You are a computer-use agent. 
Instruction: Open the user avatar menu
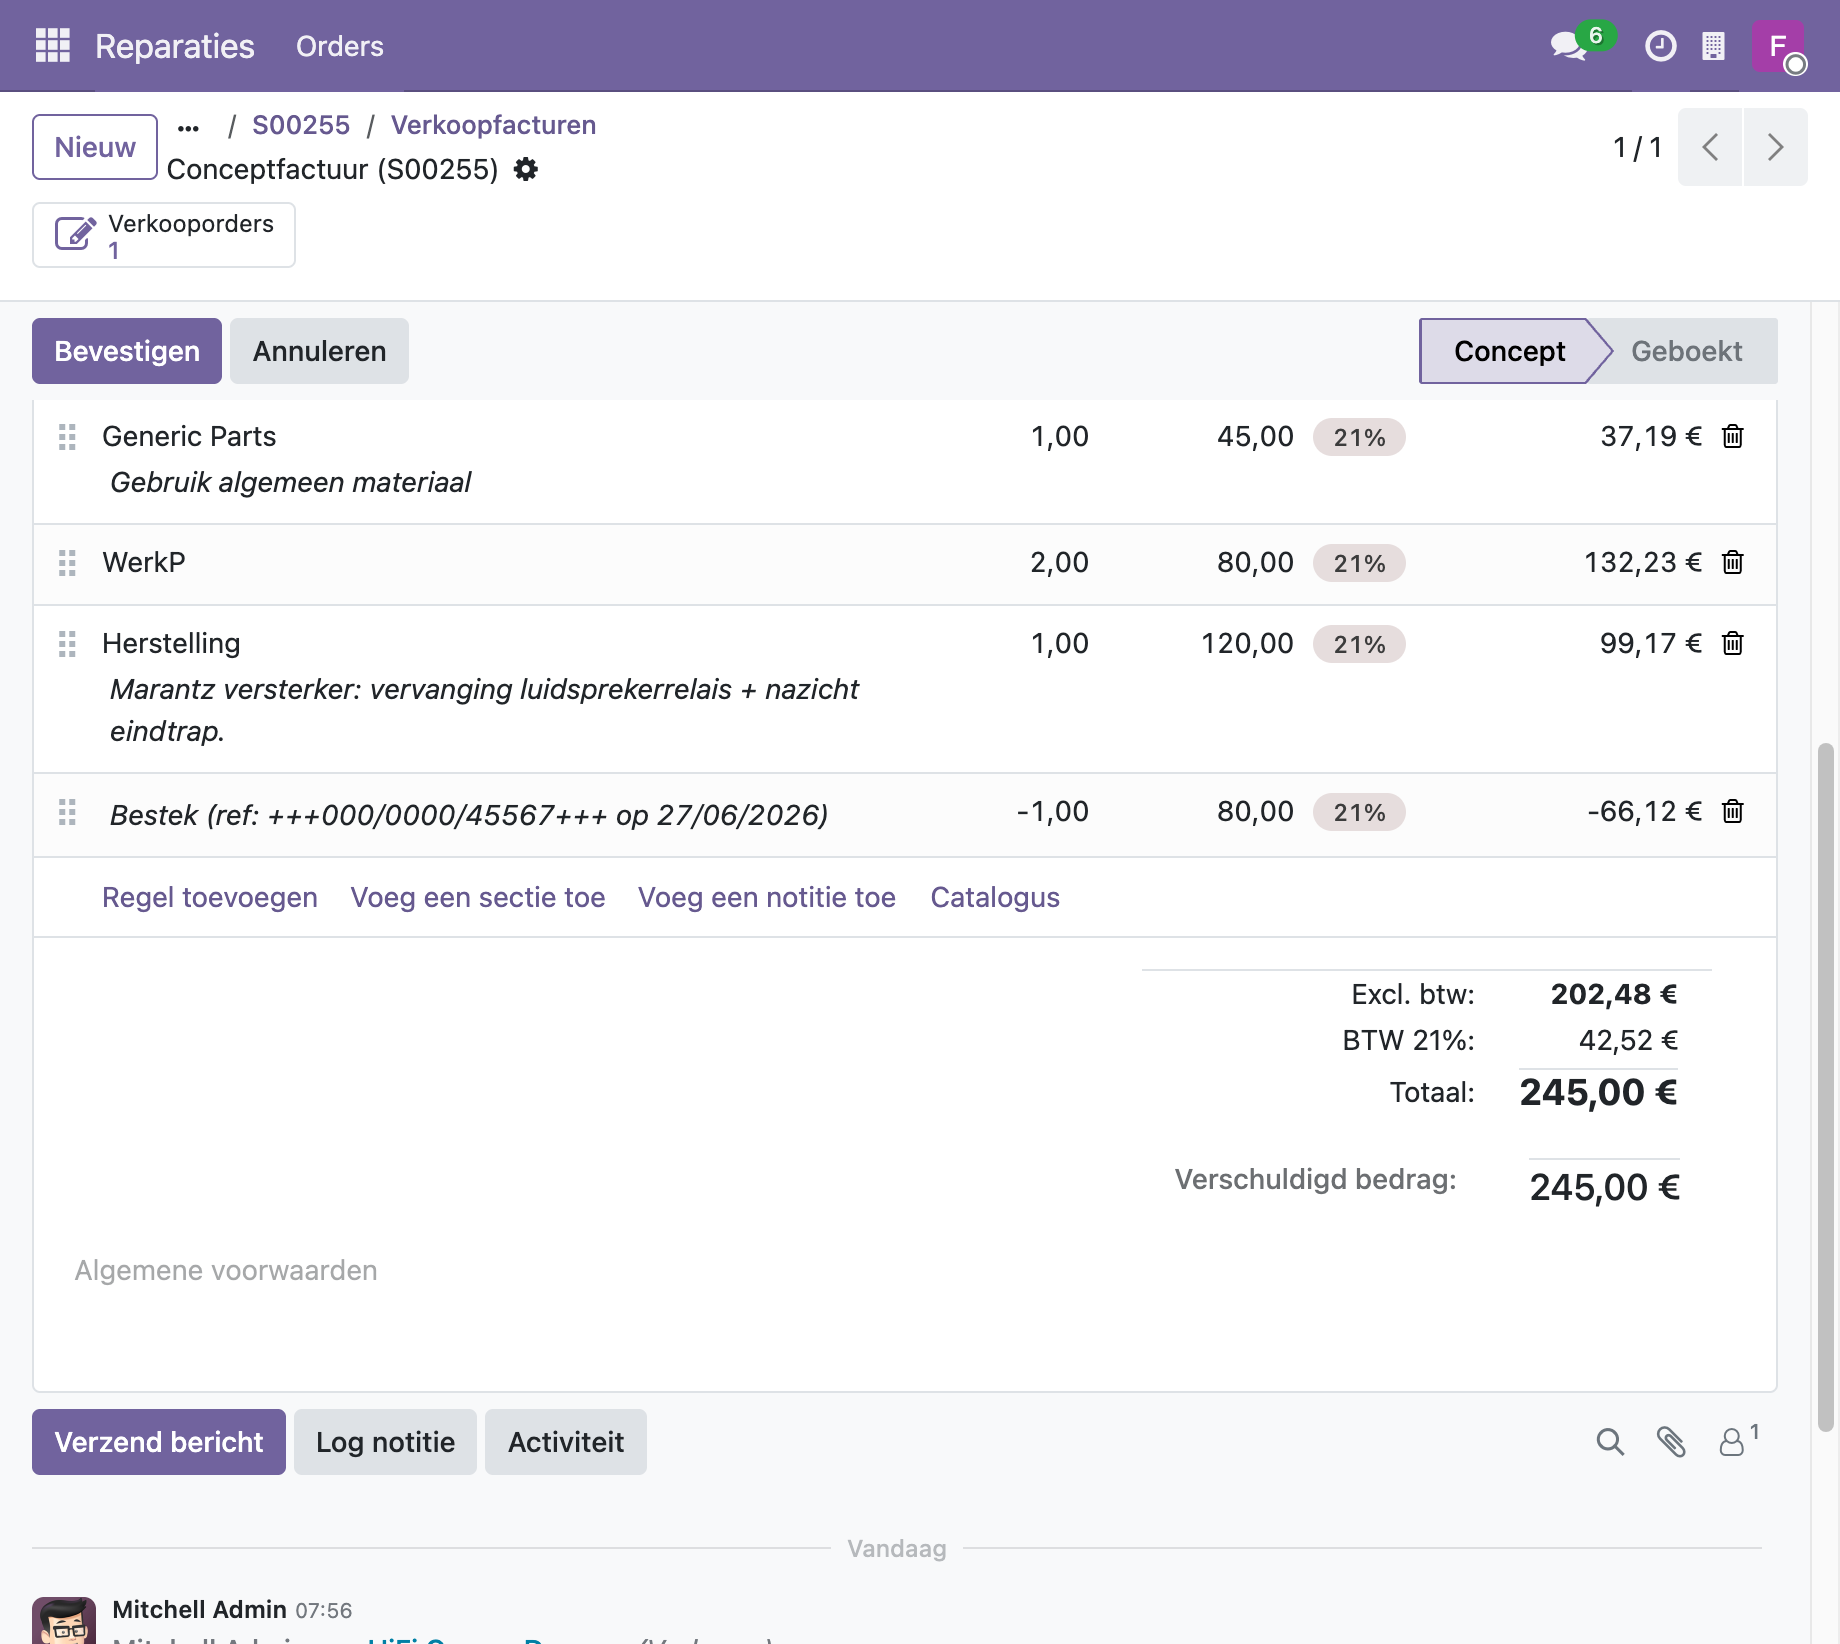click(x=1779, y=46)
